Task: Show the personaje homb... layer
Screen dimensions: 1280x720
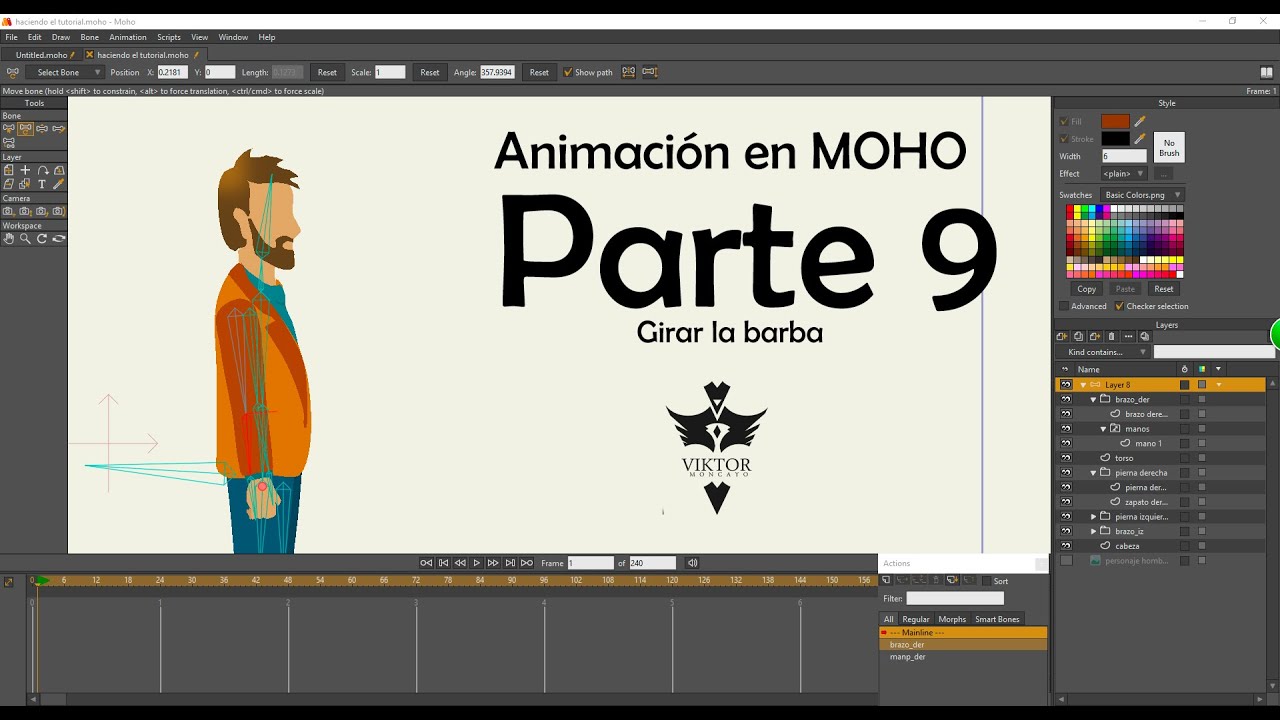Action: [x=1066, y=561]
